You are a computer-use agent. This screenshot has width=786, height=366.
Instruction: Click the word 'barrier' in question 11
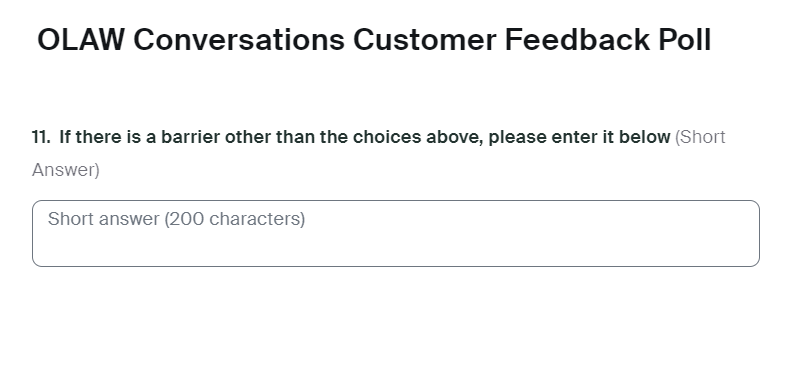[x=190, y=137]
